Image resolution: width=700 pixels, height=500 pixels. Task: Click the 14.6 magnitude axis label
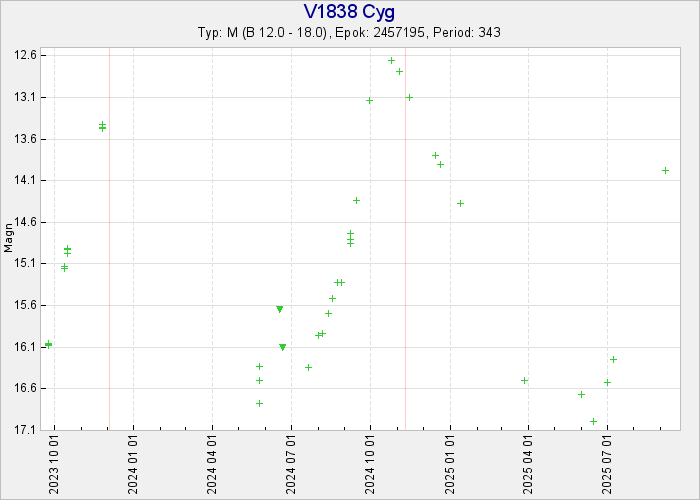pyautogui.click(x=25, y=222)
